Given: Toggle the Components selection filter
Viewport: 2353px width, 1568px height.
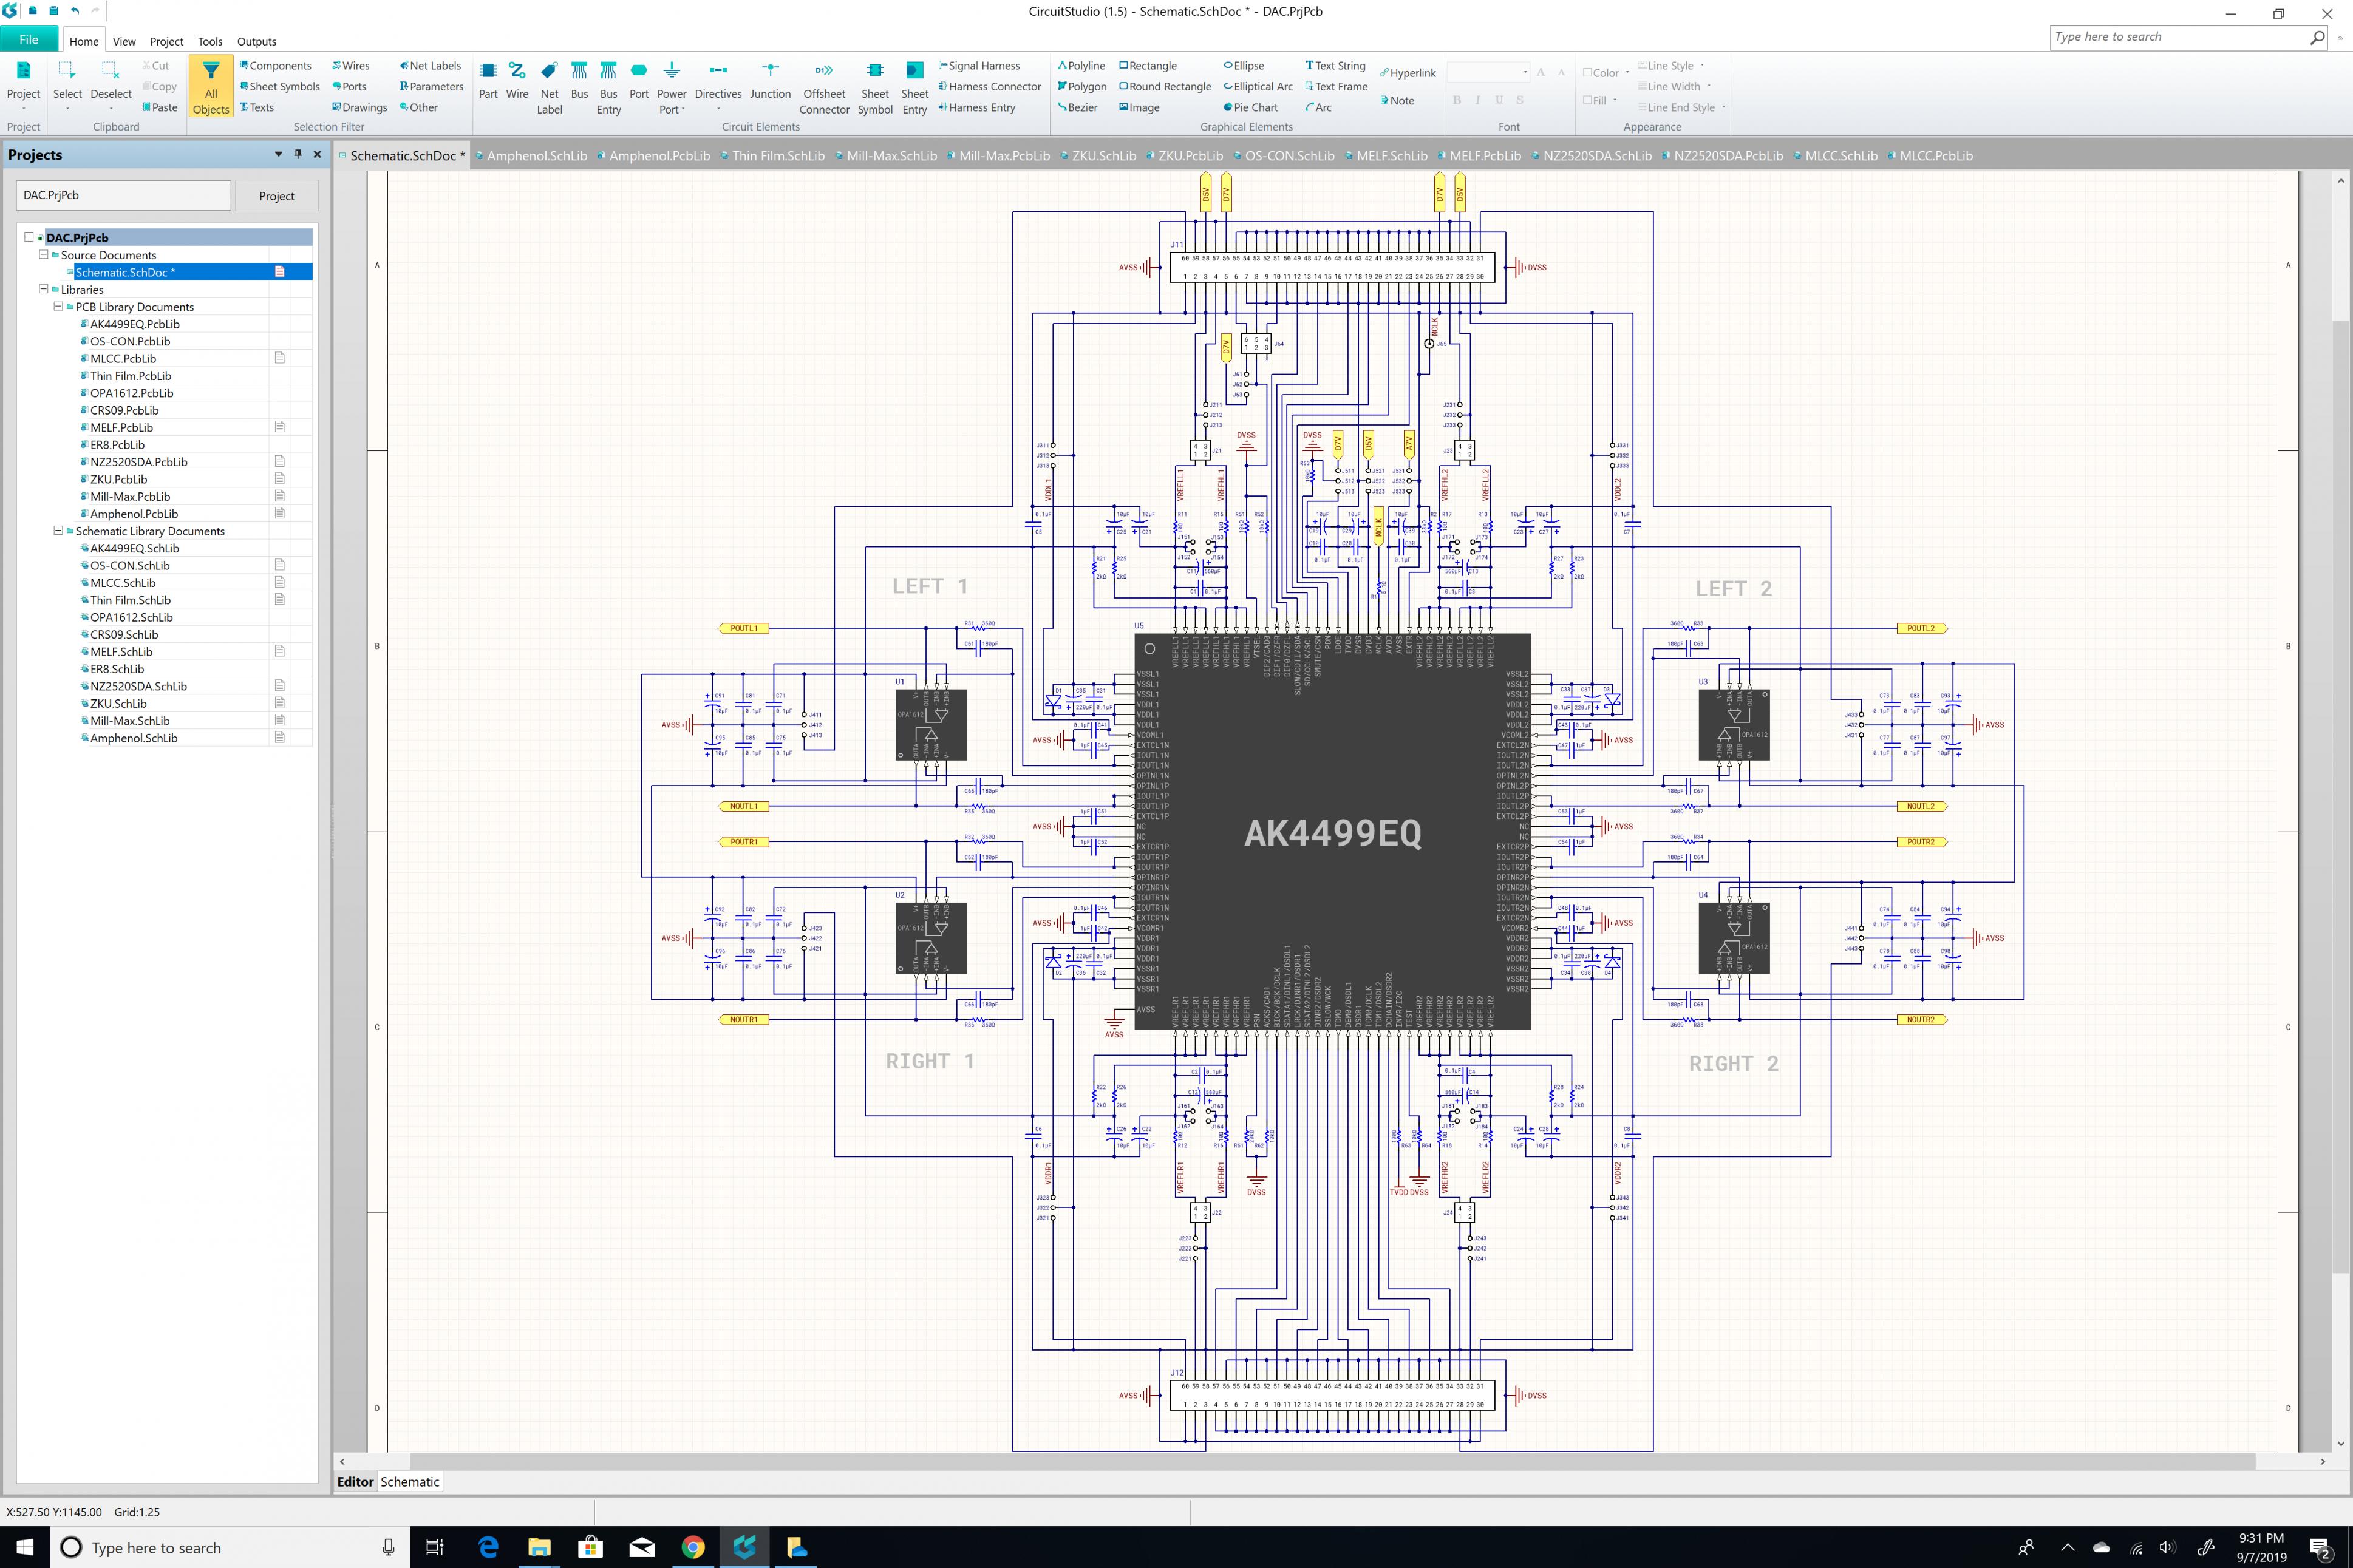Looking at the screenshot, I should pyautogui.click(x=276, y=66).
